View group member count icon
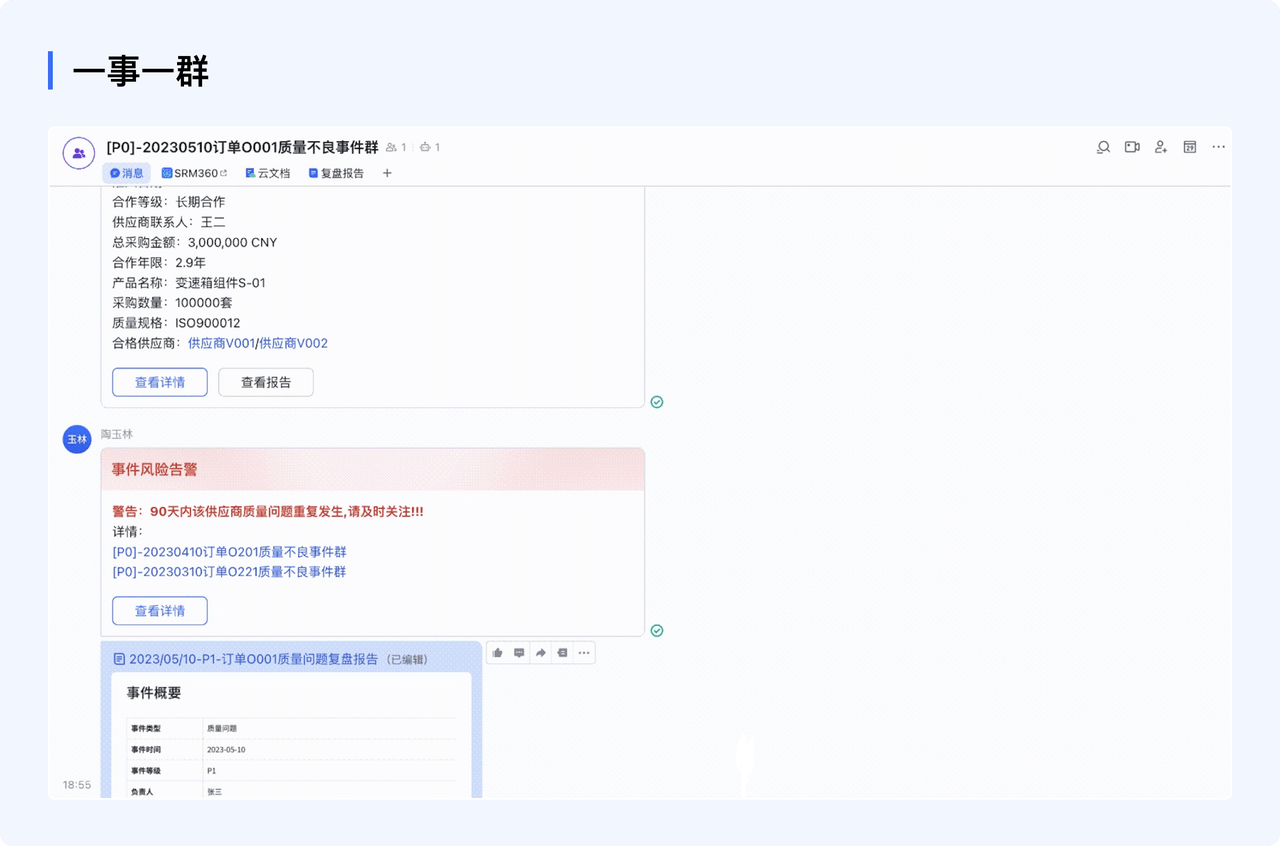The image size is (1280, 846). point(396,147)
